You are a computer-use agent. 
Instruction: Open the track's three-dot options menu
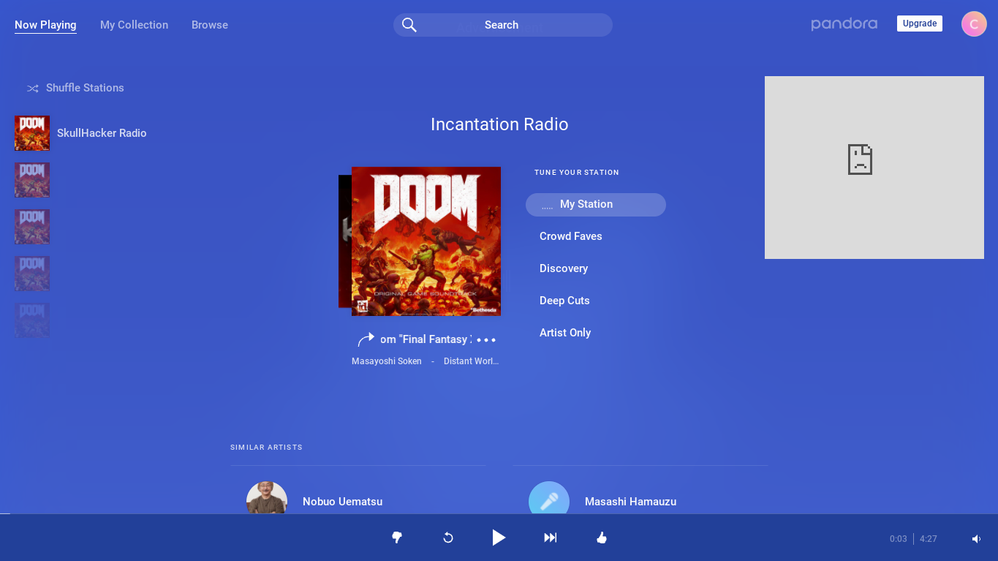[x=486, y=340]
